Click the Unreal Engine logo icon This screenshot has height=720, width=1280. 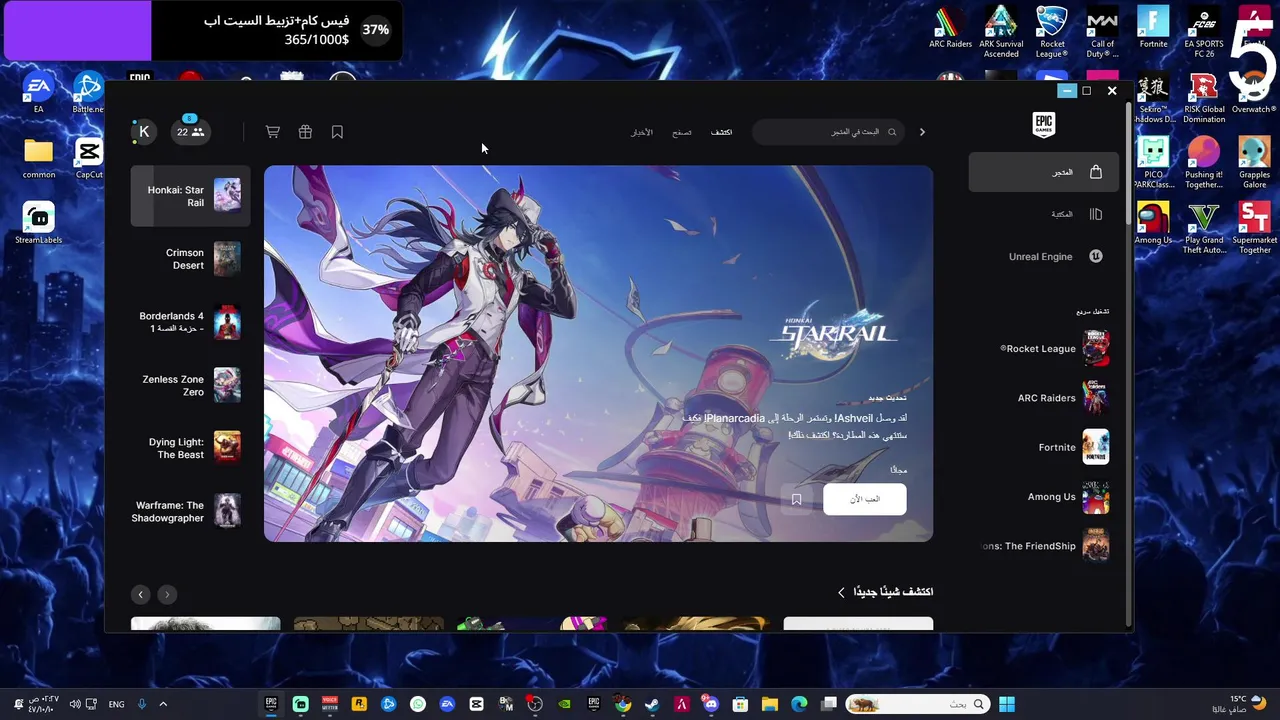(1096, 256)
